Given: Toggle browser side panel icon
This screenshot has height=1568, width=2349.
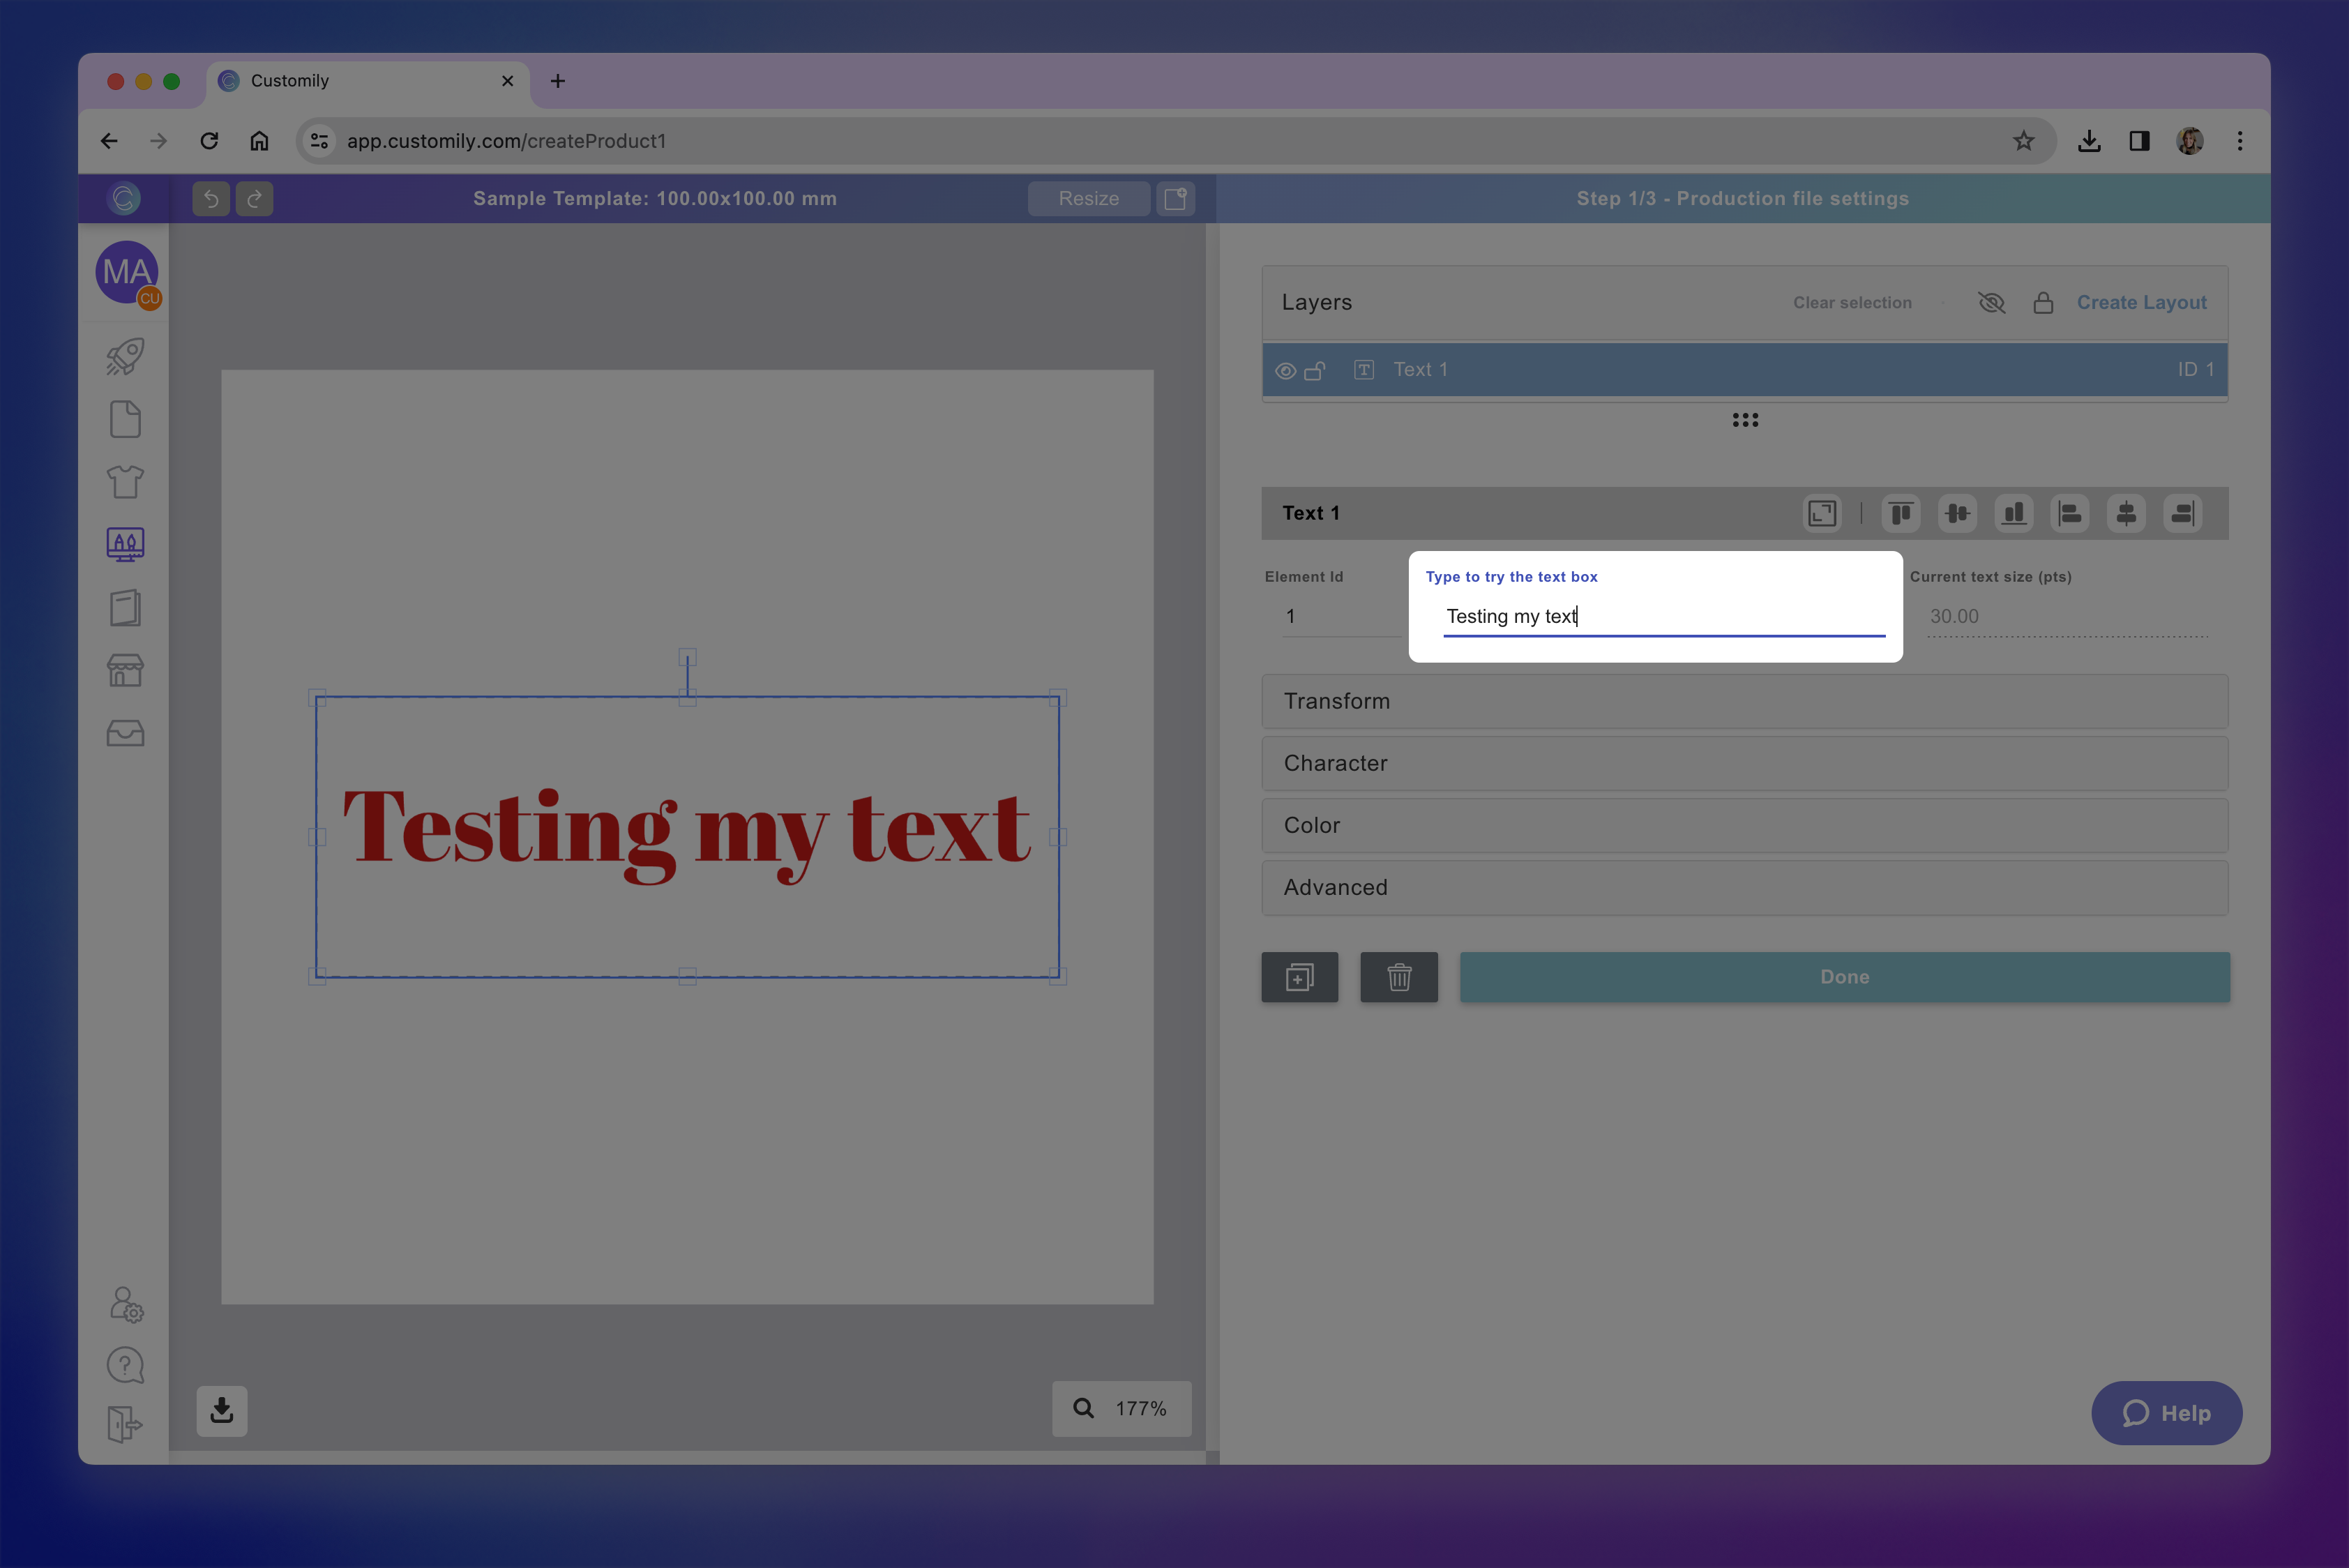Looking at the screenshot, I should click(2139, 141).
